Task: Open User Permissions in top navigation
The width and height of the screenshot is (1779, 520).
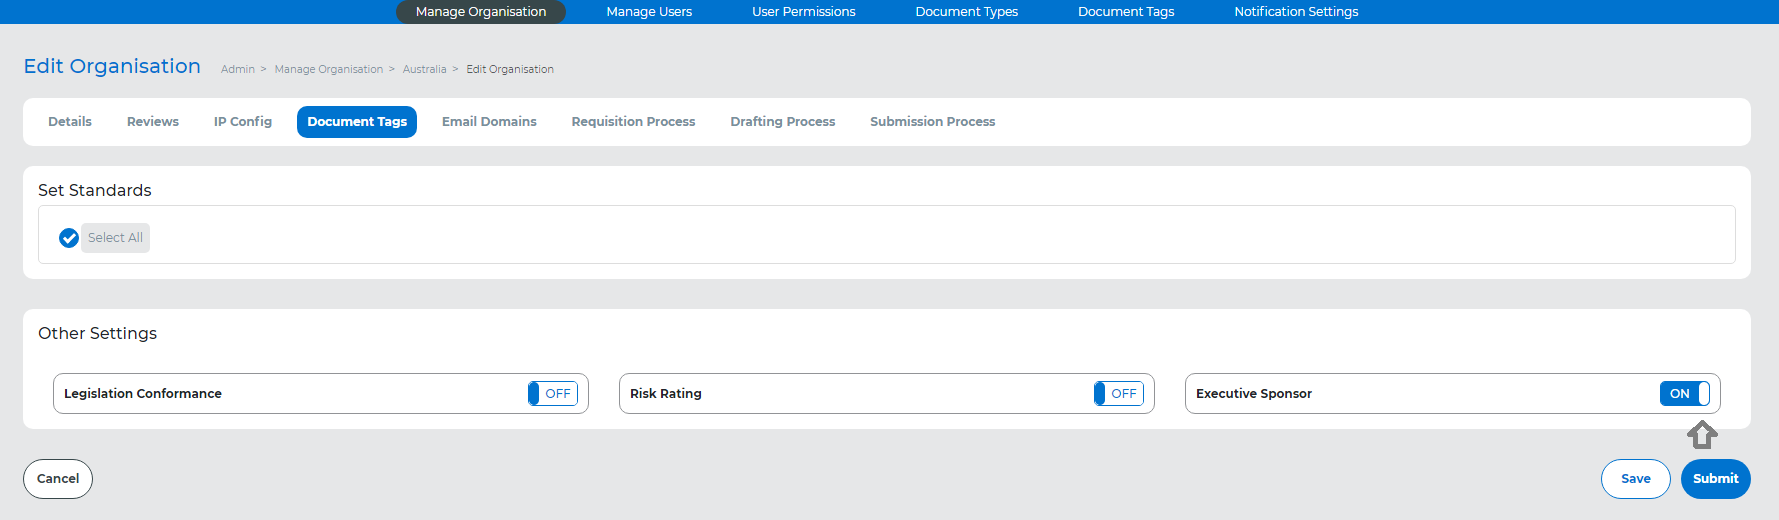Action: click(x=804, y=12)
